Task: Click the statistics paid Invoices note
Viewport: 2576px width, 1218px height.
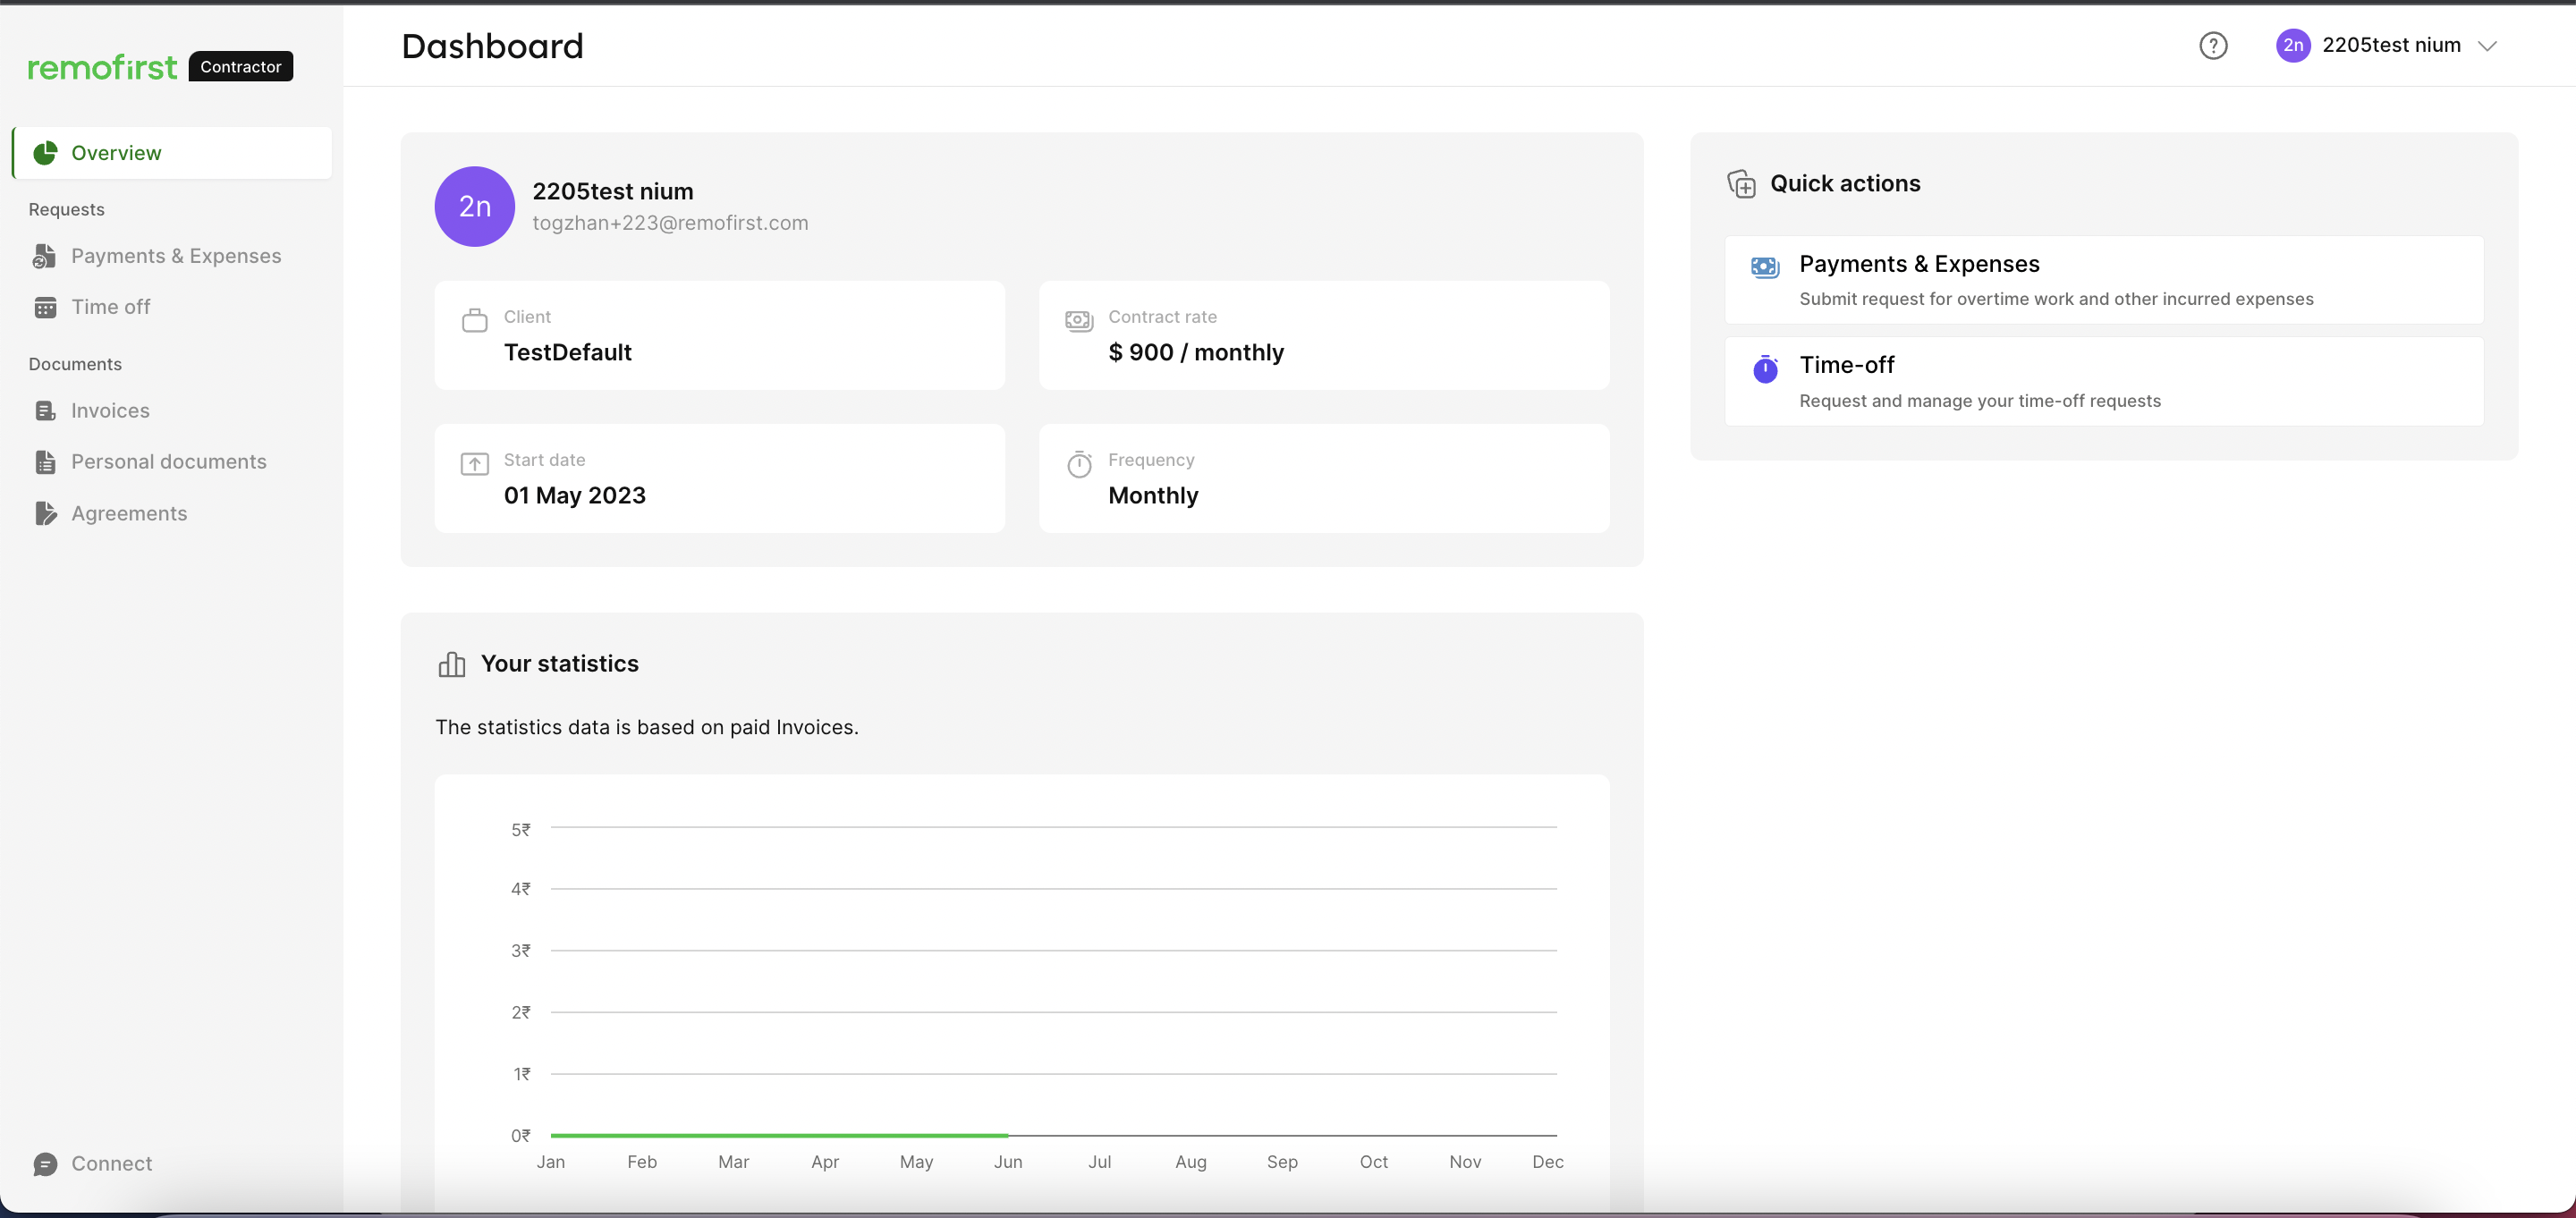Action: (x=646, y=727)
